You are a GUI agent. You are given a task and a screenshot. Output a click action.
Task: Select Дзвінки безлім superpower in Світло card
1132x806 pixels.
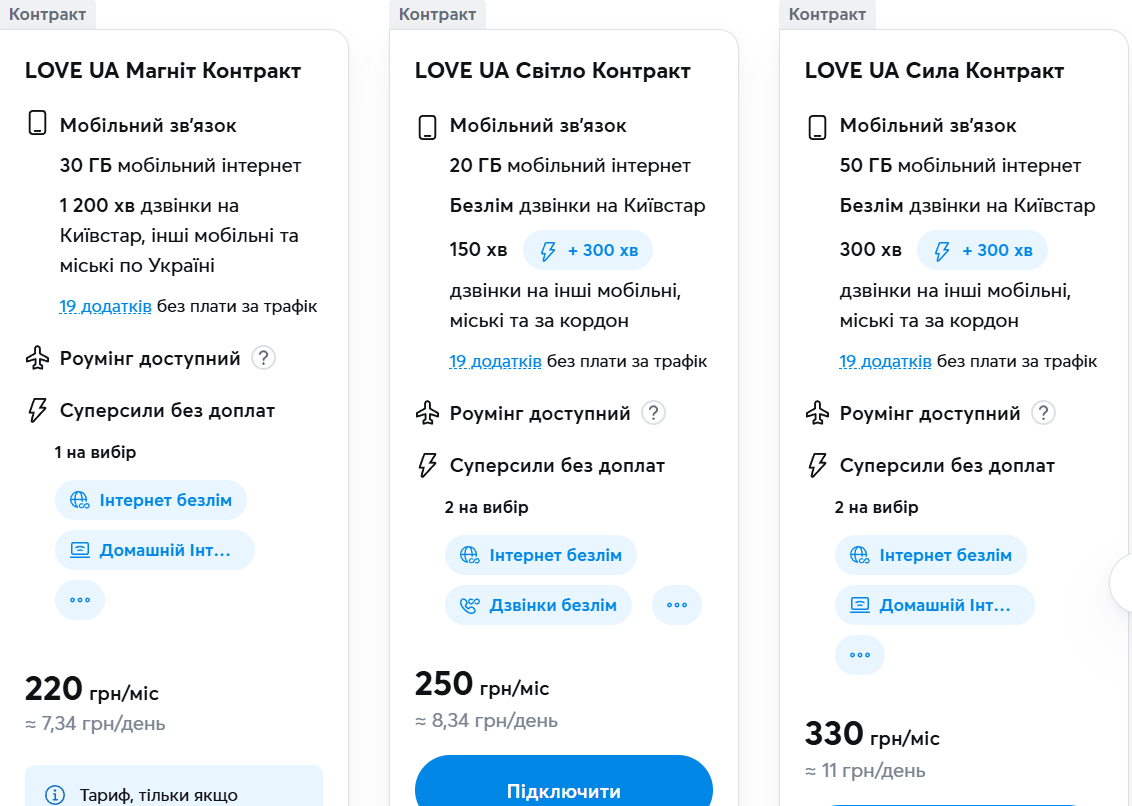538,605
